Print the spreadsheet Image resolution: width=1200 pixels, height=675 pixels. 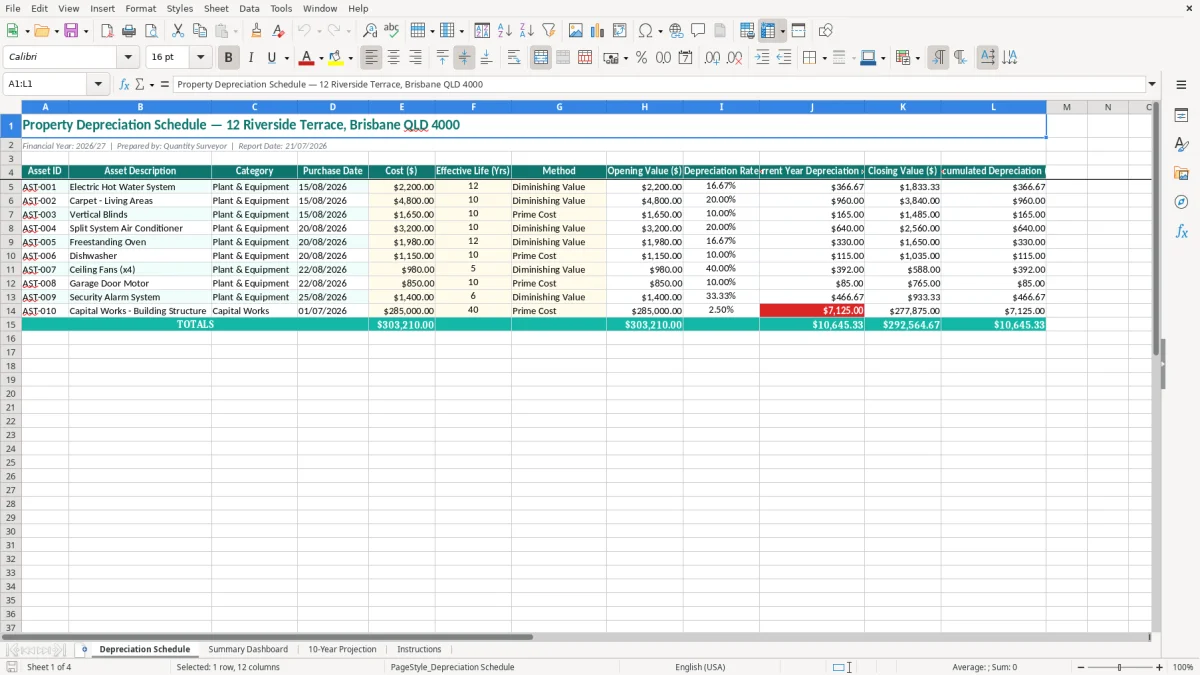(129, 31)
